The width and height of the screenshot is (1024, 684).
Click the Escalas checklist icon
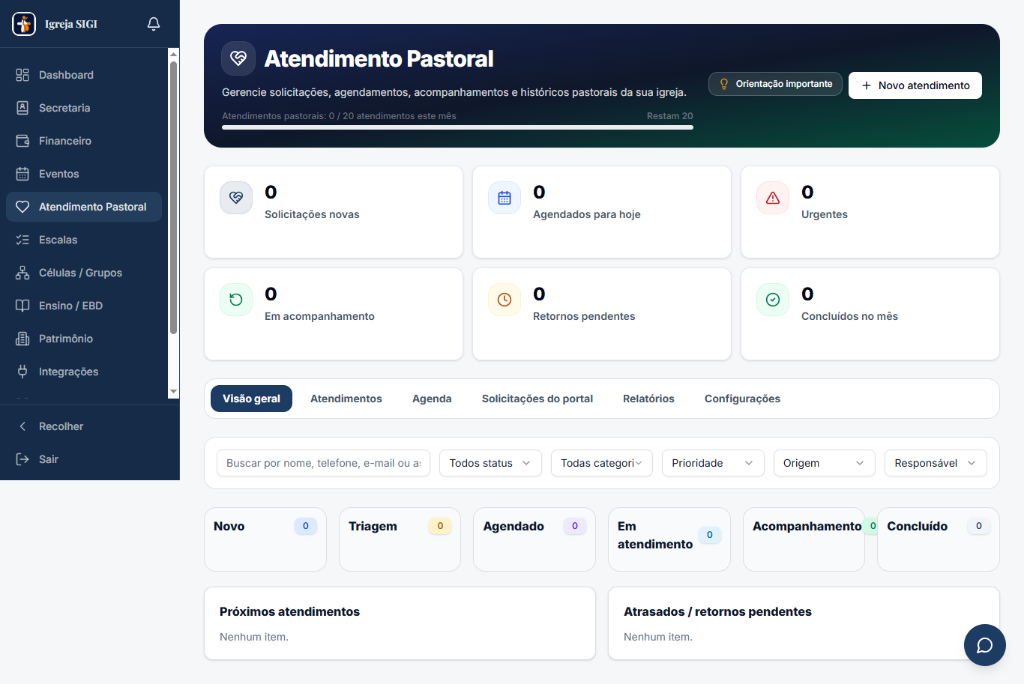22,240
